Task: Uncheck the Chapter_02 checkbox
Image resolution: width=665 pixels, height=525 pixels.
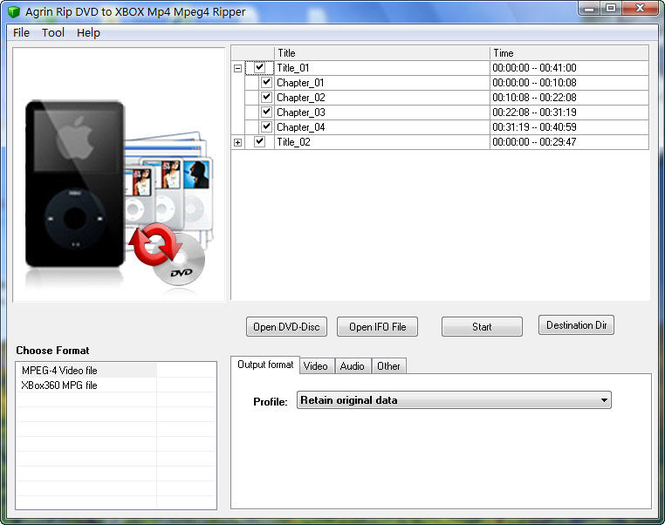Action: [x=266, y=97]
